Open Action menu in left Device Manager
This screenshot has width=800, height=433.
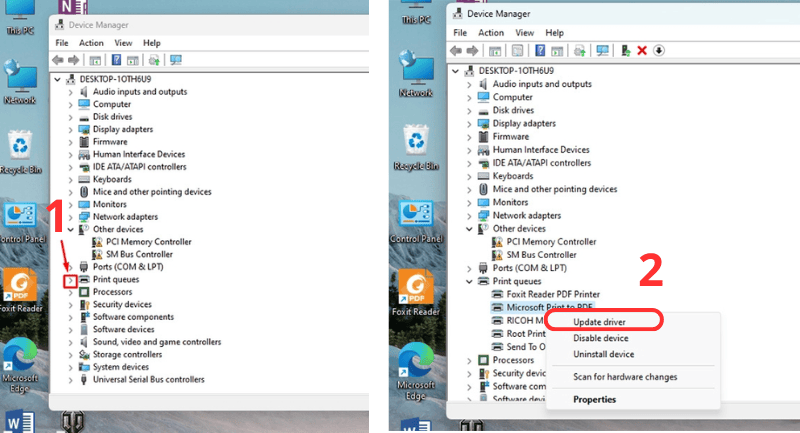[91, 43]
